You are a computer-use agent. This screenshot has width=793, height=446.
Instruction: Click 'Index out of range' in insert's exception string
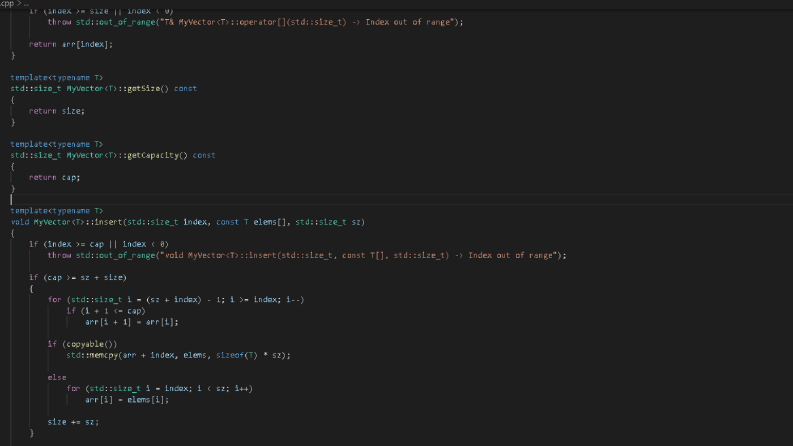pyautogui.click(x=510, y=255)
